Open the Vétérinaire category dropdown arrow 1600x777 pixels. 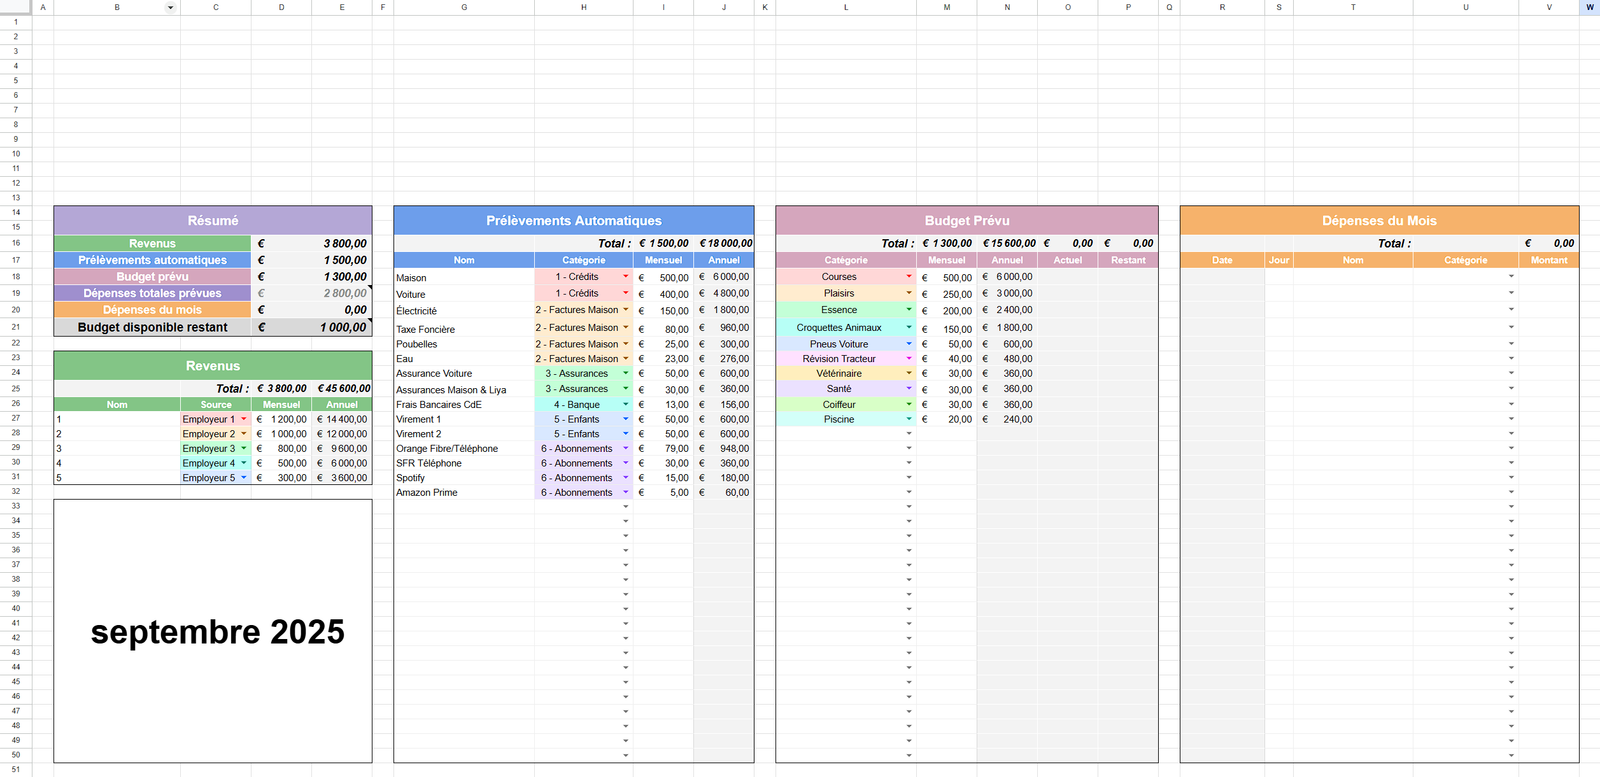909,373
